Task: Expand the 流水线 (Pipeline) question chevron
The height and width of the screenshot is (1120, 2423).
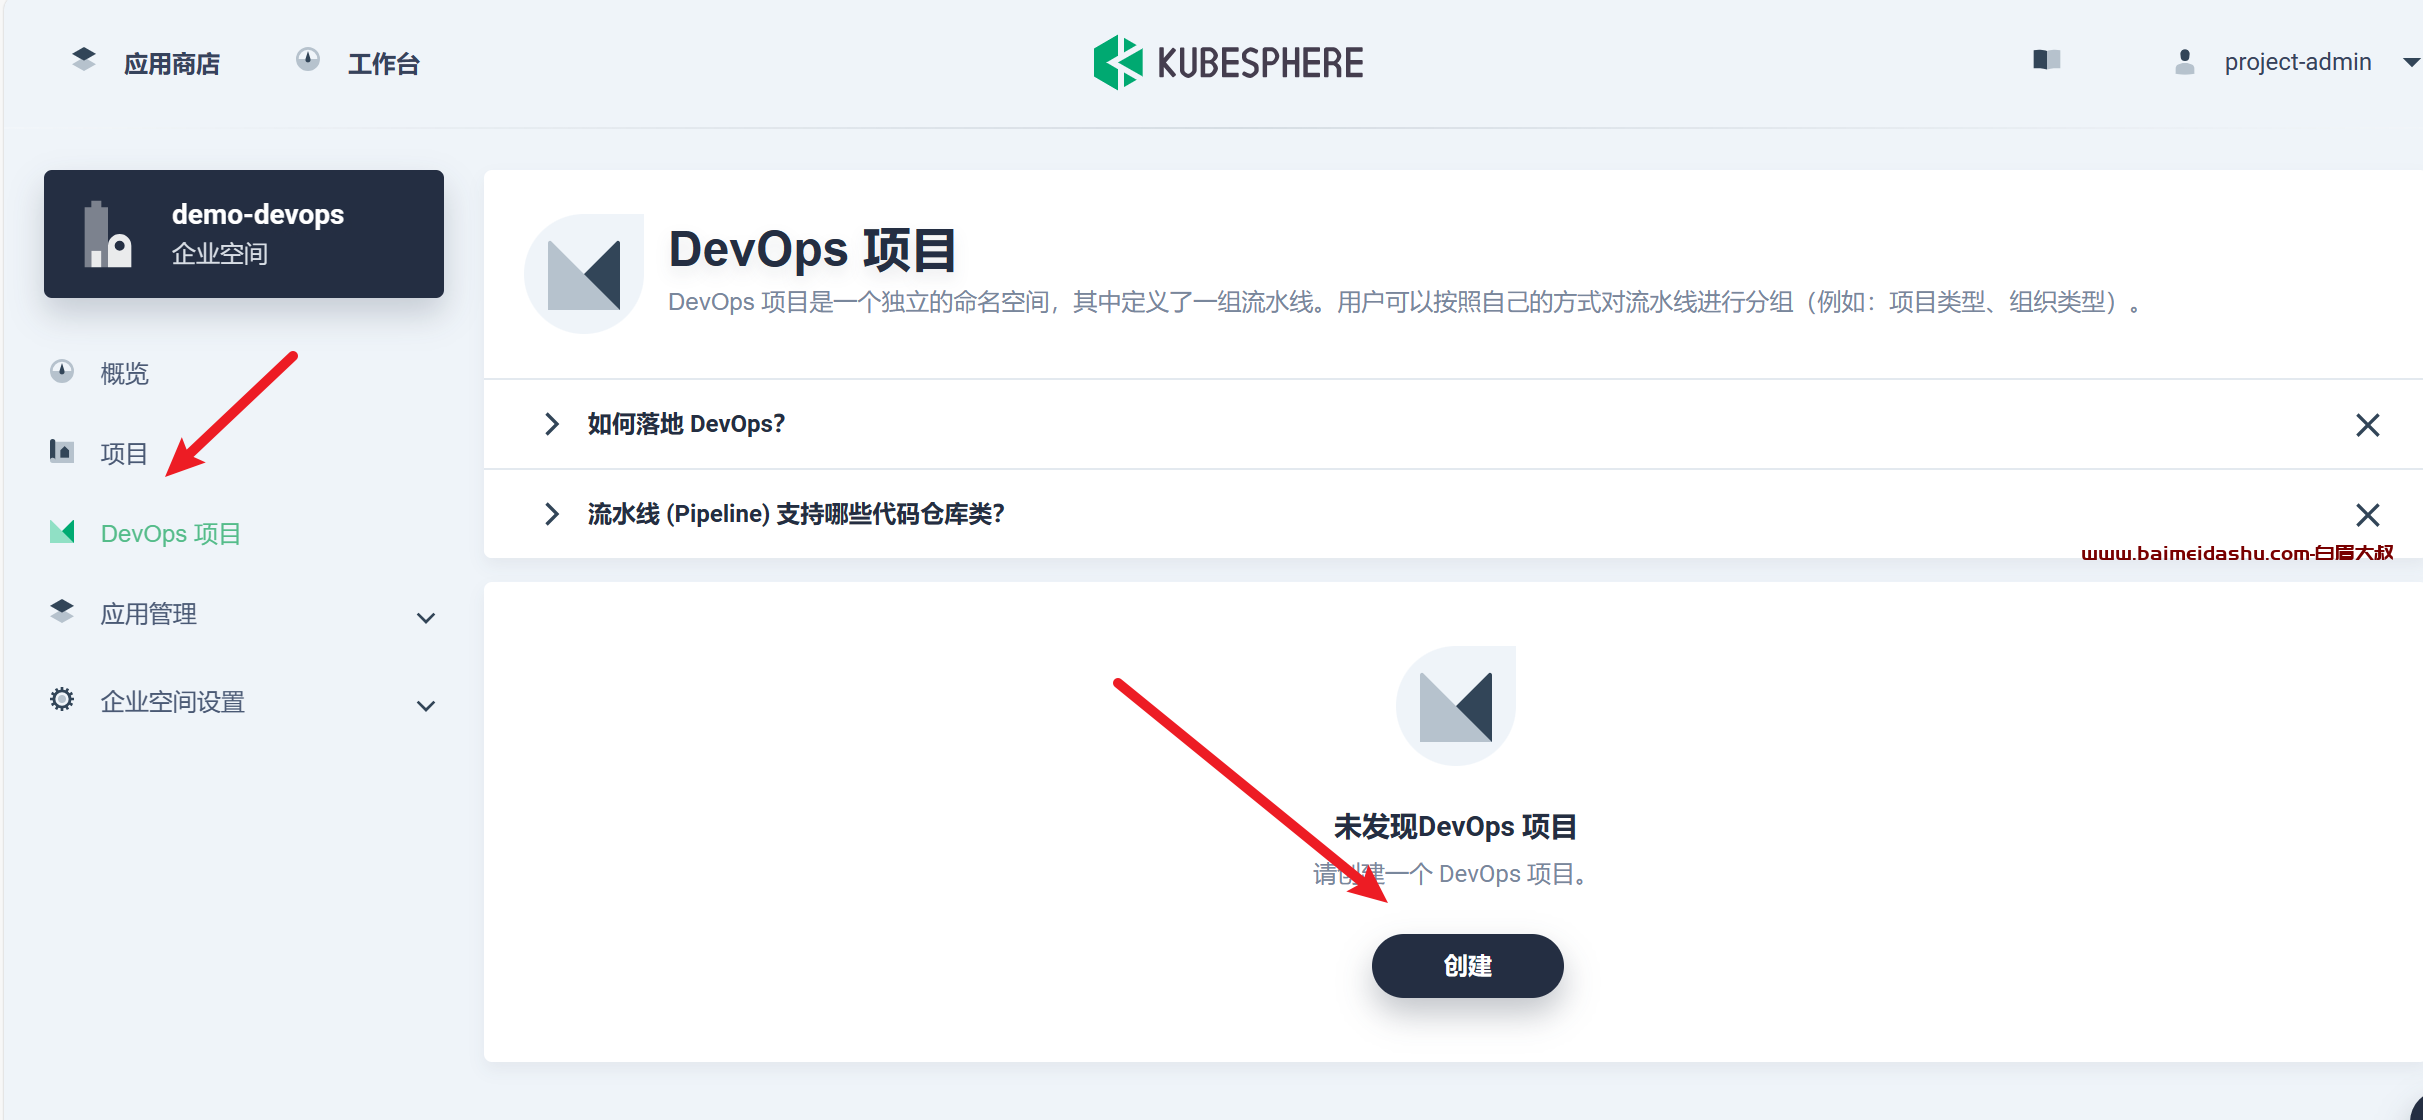Action: (551, 514)
